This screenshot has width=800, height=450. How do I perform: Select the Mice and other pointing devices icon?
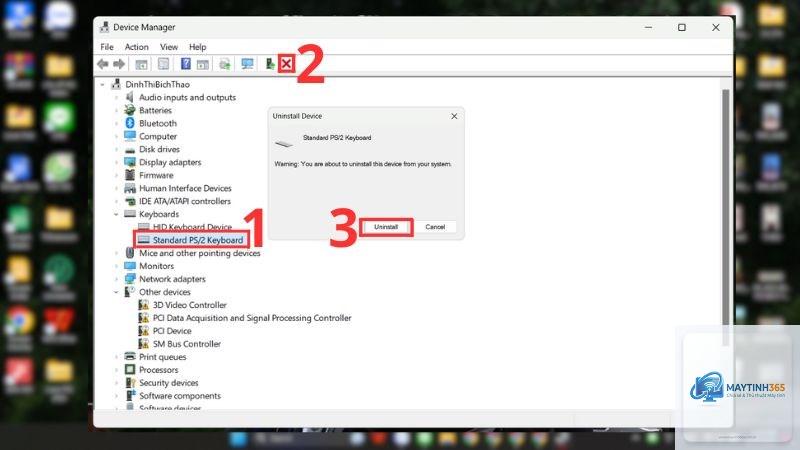[130, 253]
